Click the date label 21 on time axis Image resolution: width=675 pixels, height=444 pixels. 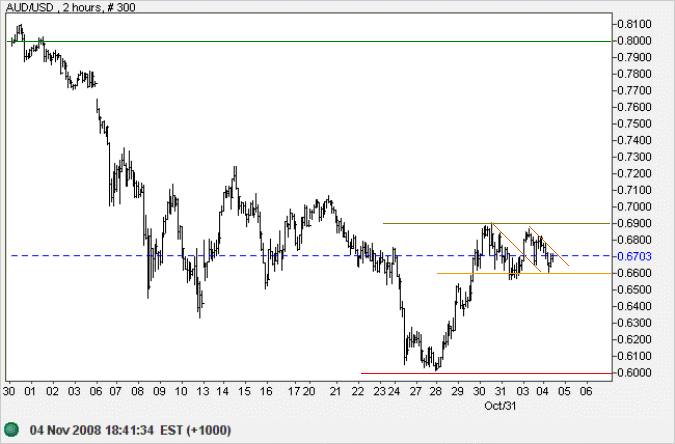[335, 391]
